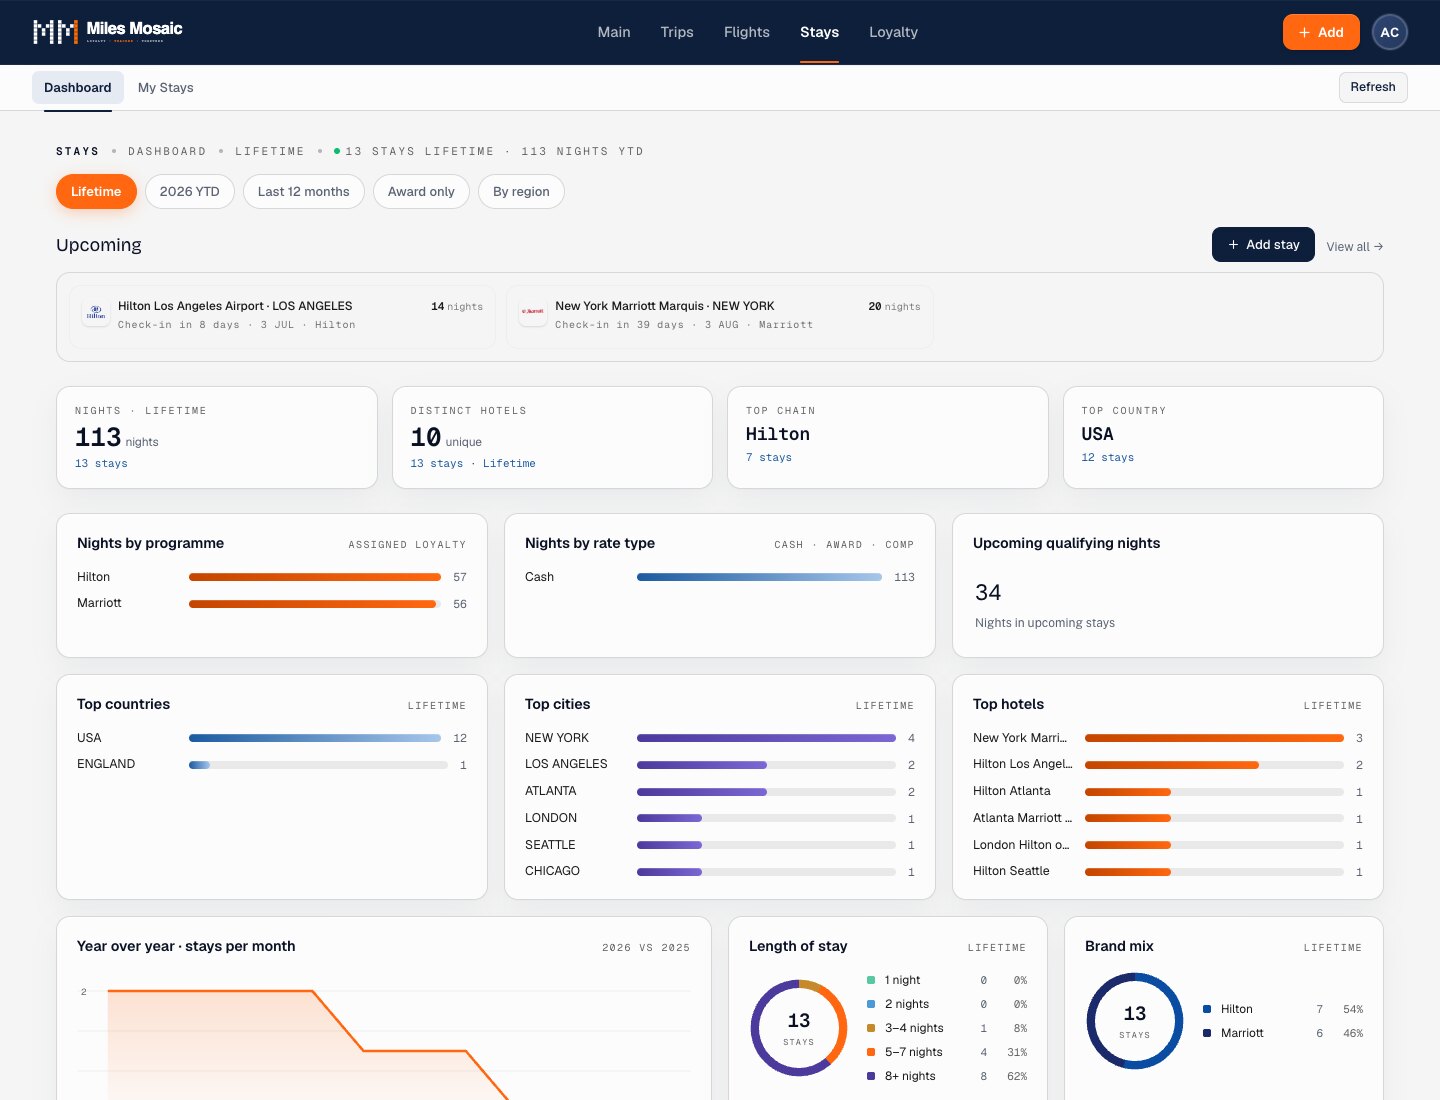Click the Refresh button

[x=1373, y=87]
